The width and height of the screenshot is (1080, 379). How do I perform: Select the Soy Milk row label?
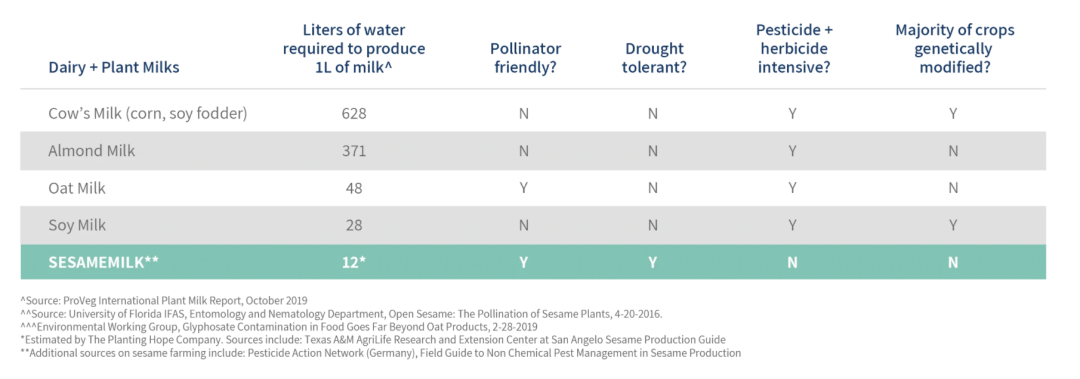click(x=77, y=225)
